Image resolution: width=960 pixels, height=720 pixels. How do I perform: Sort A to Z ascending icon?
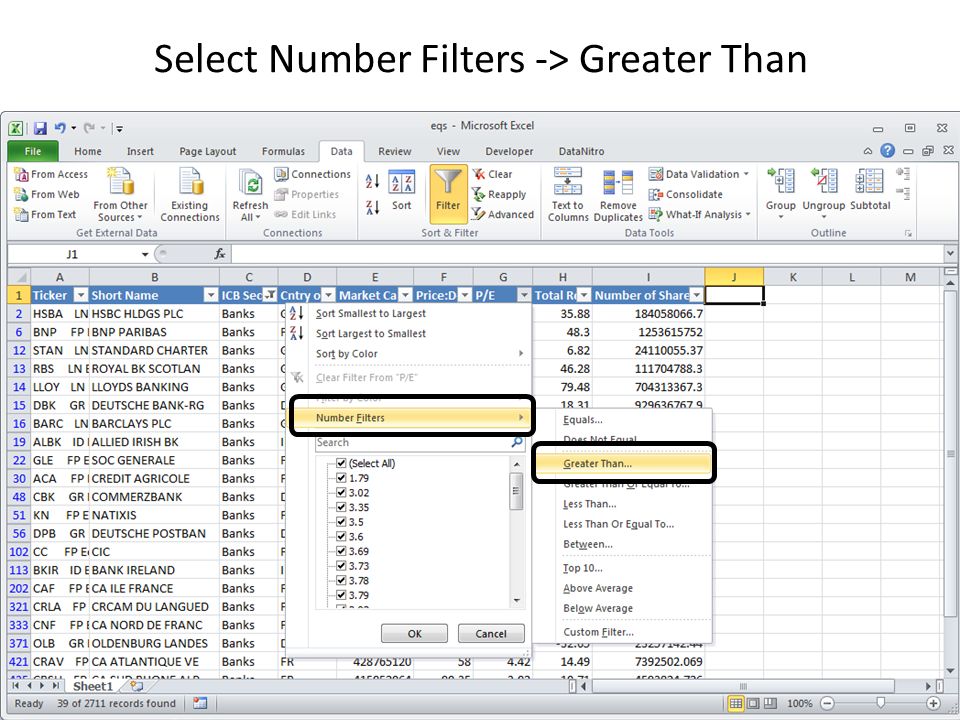point(372,181)
